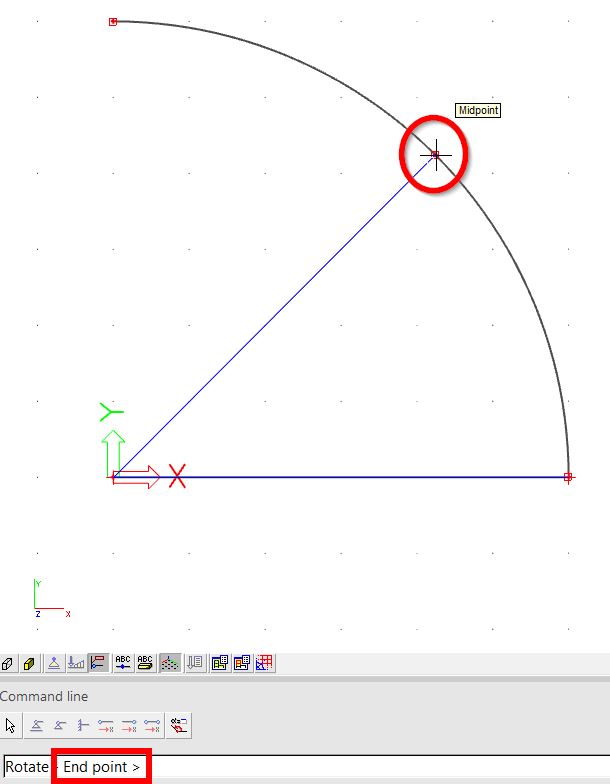The image size is (610, 784).
Task: Click the 'Command line' panel label
Action: (x=44, y=696)
